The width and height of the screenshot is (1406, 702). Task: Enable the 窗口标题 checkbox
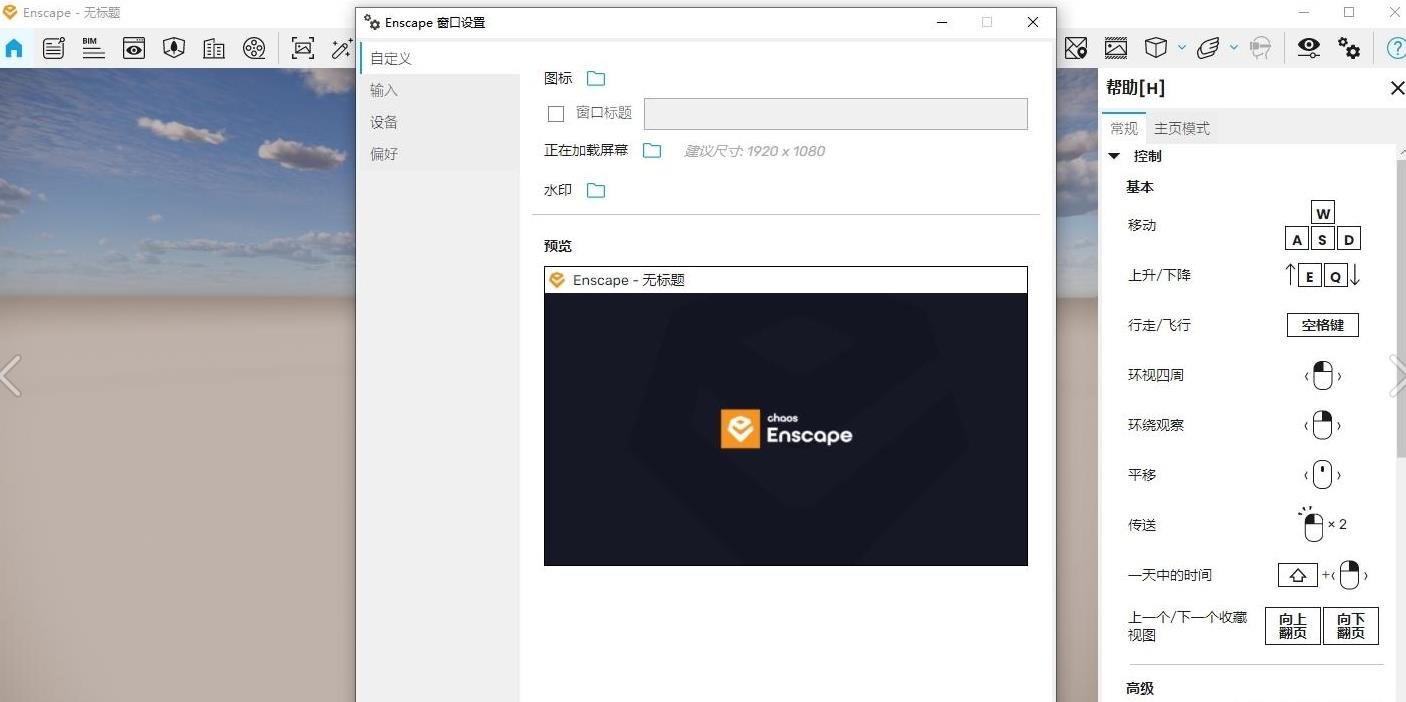point(556,114)
